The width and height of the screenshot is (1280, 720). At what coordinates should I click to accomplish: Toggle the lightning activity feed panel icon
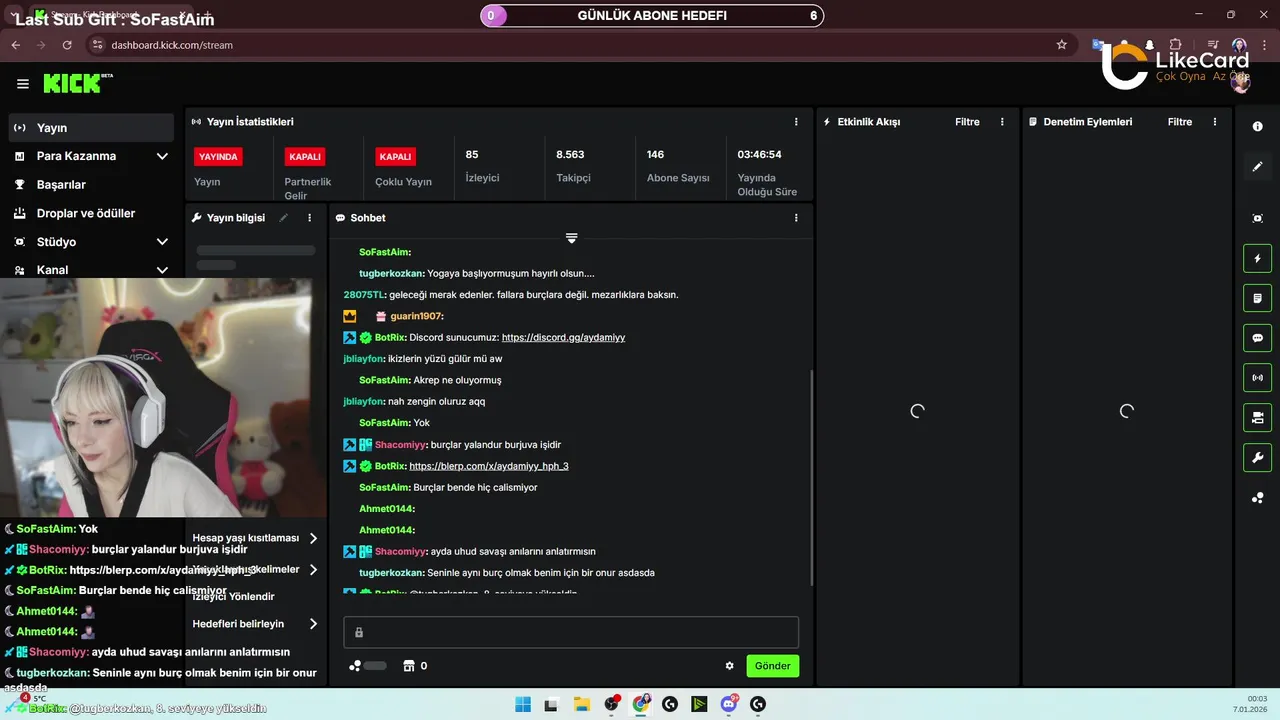(1257, 259)
